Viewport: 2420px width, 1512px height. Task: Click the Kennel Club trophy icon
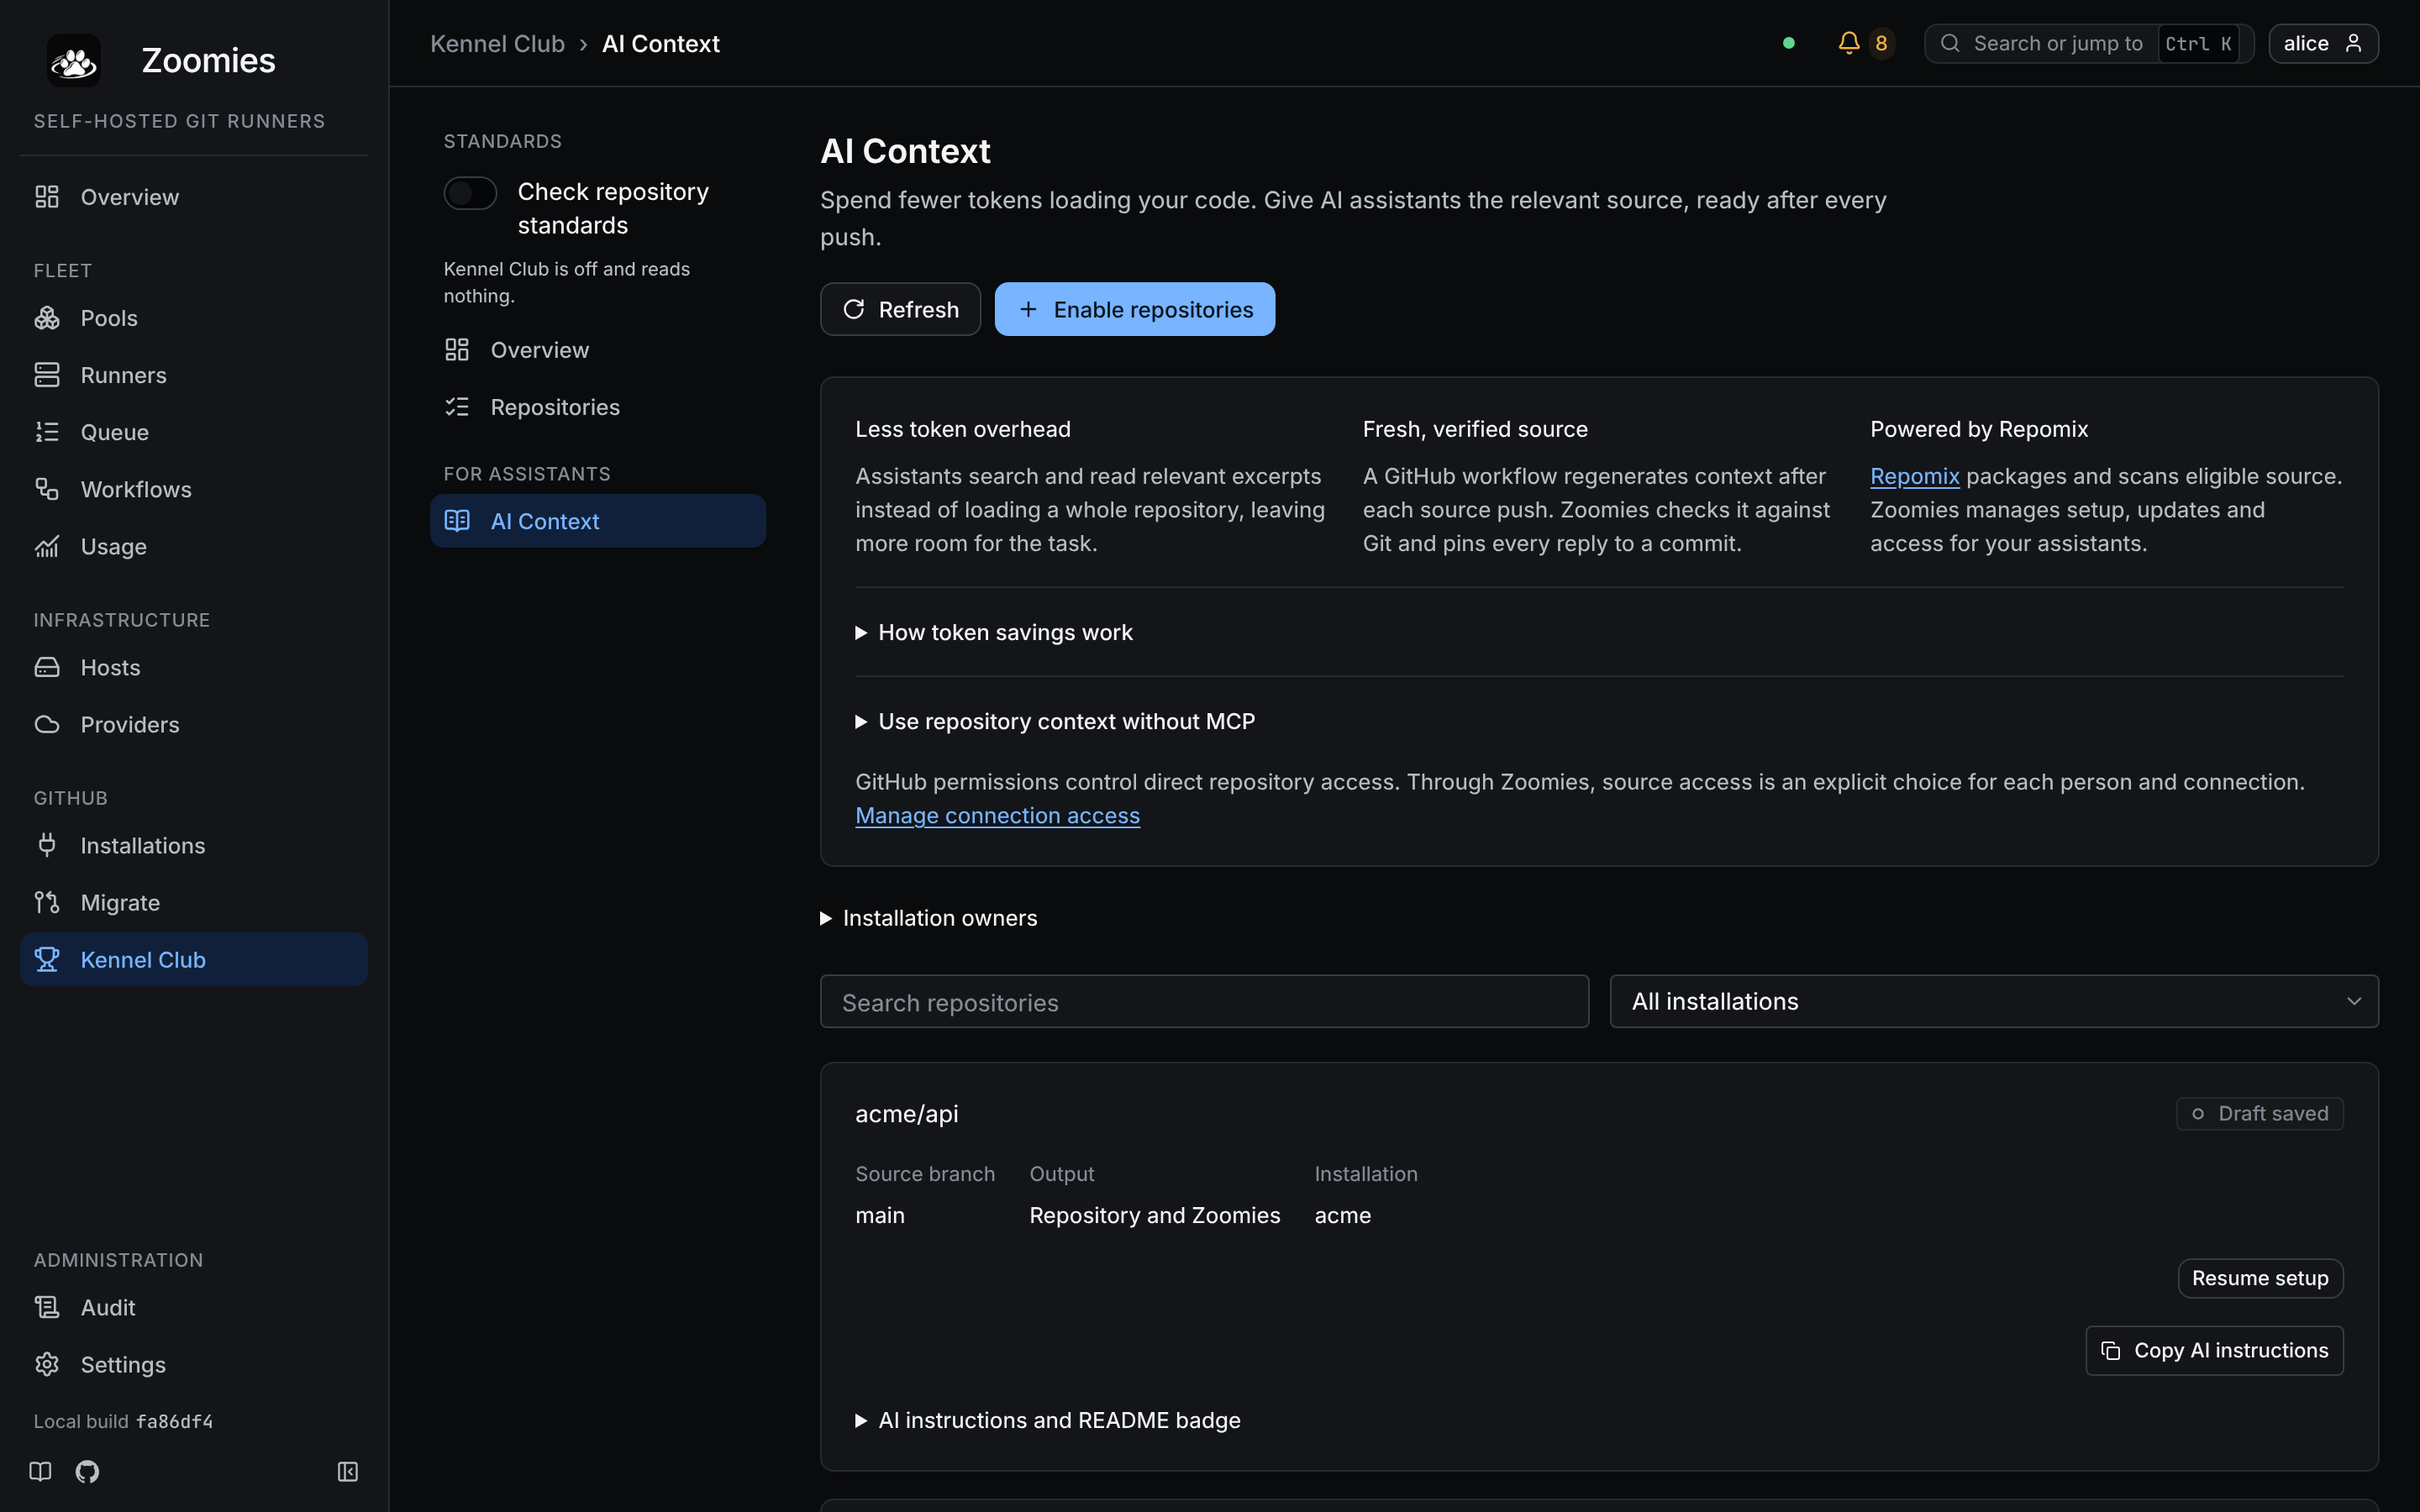[x=47, y=959]
